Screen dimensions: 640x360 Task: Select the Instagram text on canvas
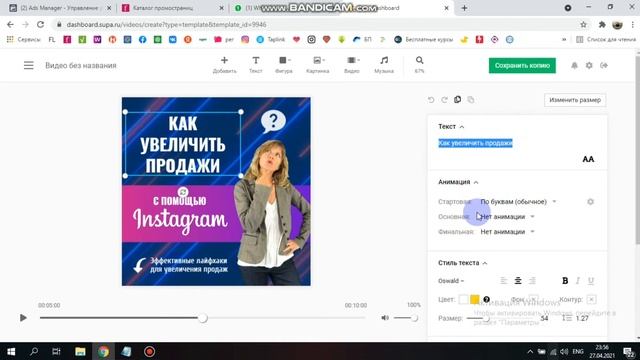tap(180, 220)
